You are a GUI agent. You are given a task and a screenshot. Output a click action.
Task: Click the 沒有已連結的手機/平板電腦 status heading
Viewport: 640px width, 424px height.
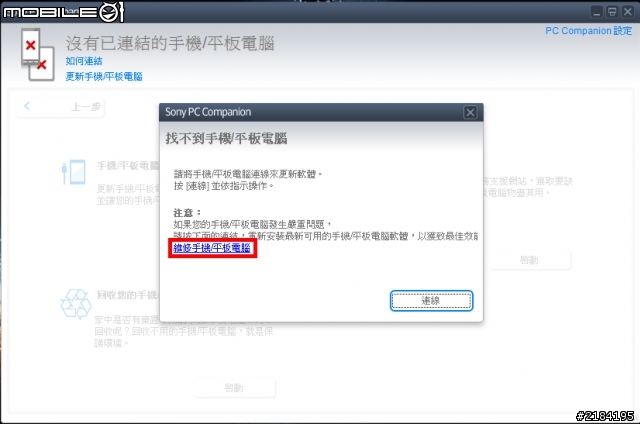170,43
